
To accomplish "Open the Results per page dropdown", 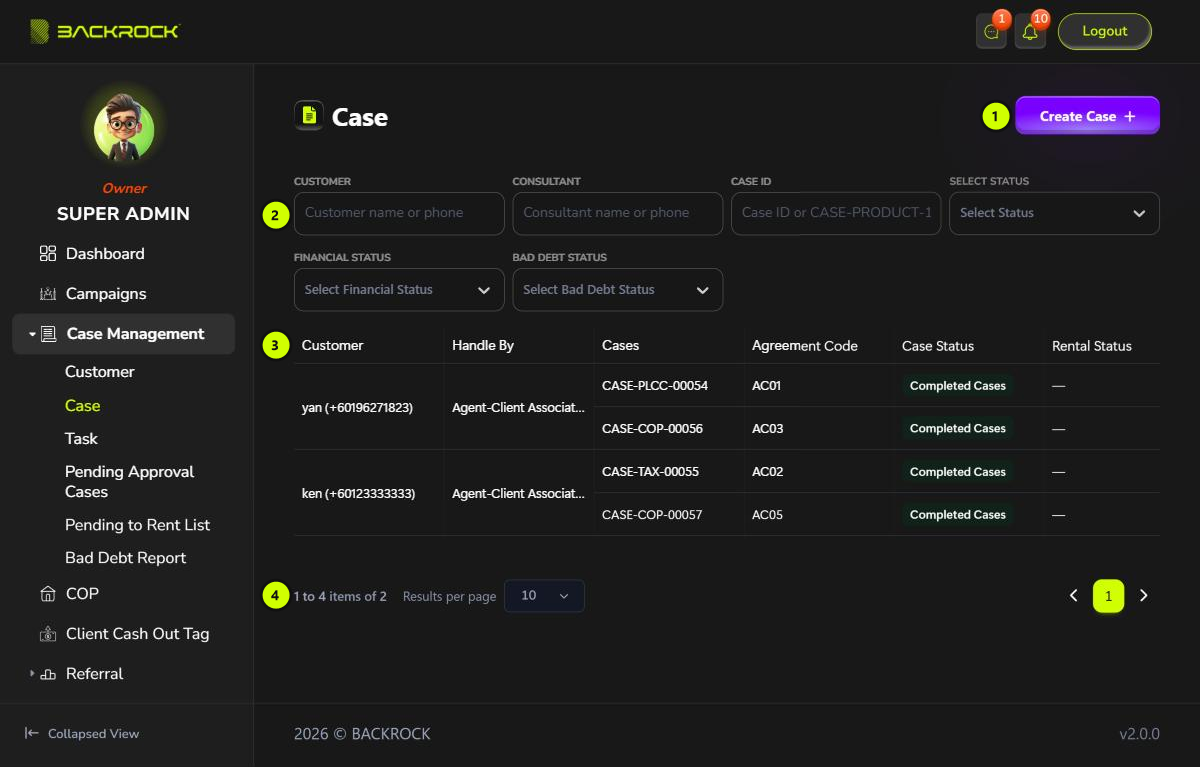I will point(545,596).
